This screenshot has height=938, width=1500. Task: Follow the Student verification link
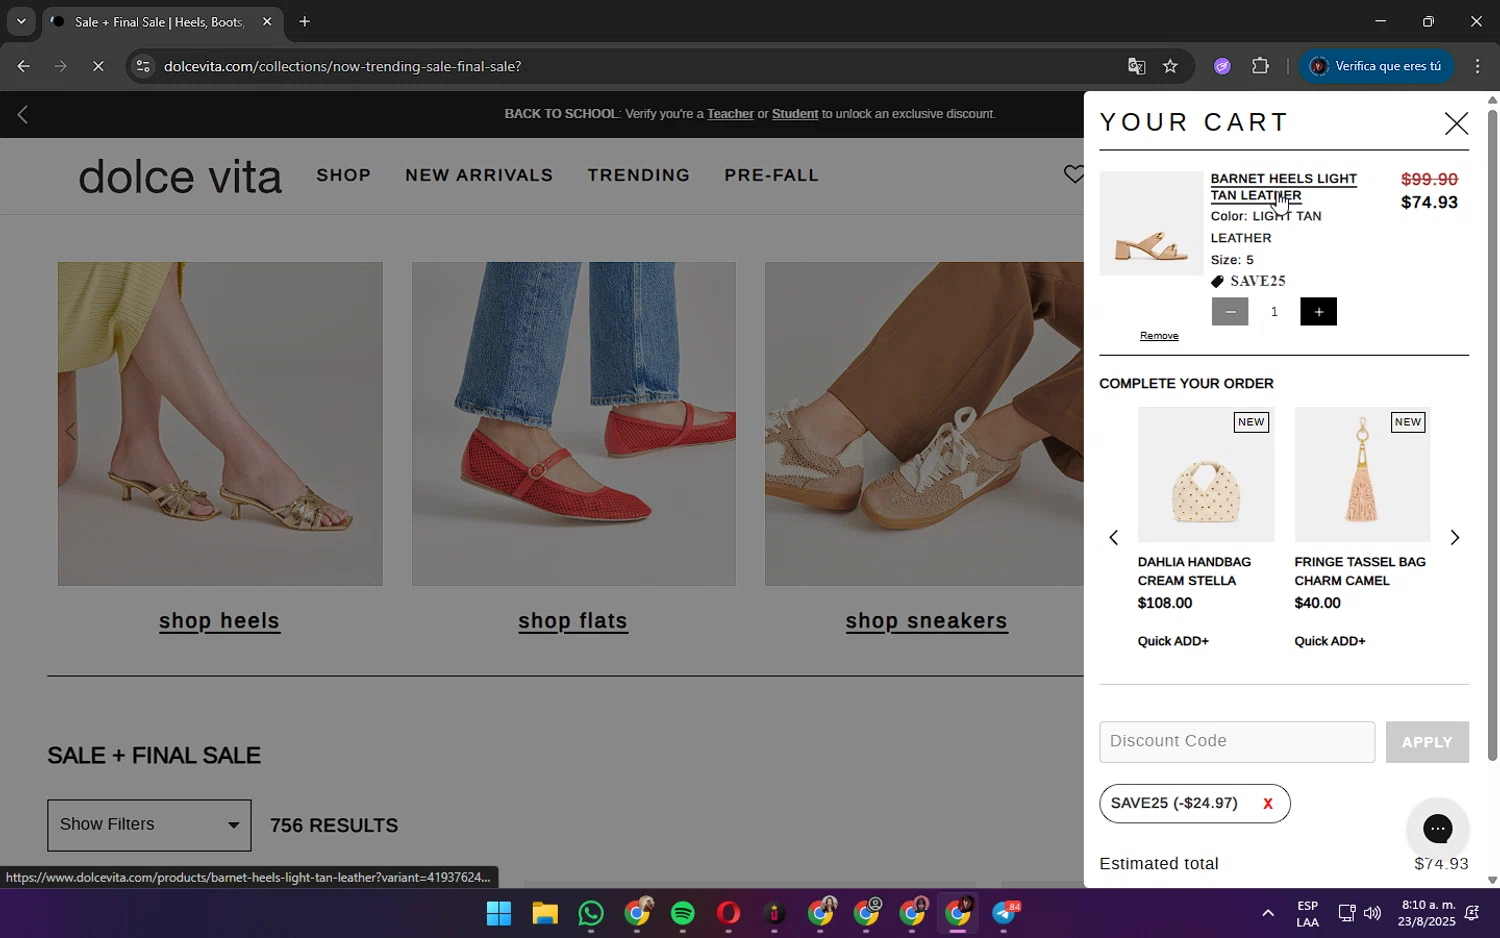pyautogui.click(x=795, y=114)
